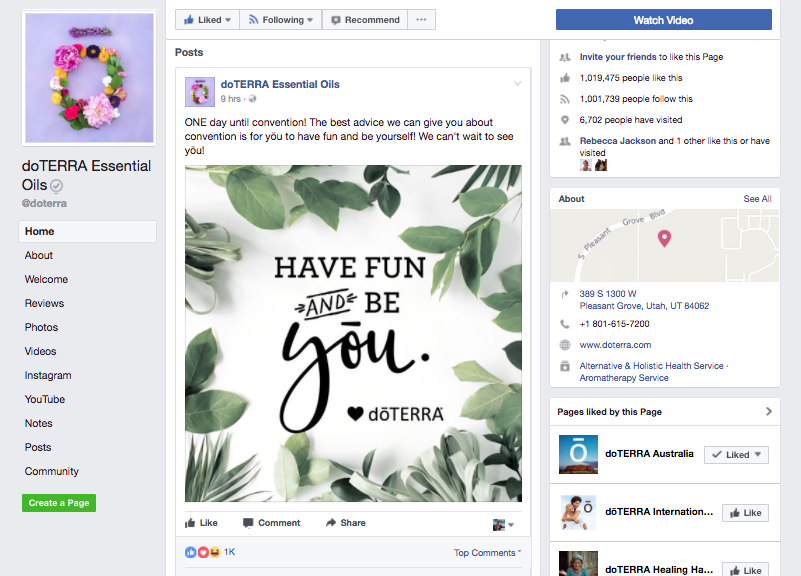This screenshot has height=576, width=801.
Task: Open the Have Fun and Be You image
Action: coord(354,333)
